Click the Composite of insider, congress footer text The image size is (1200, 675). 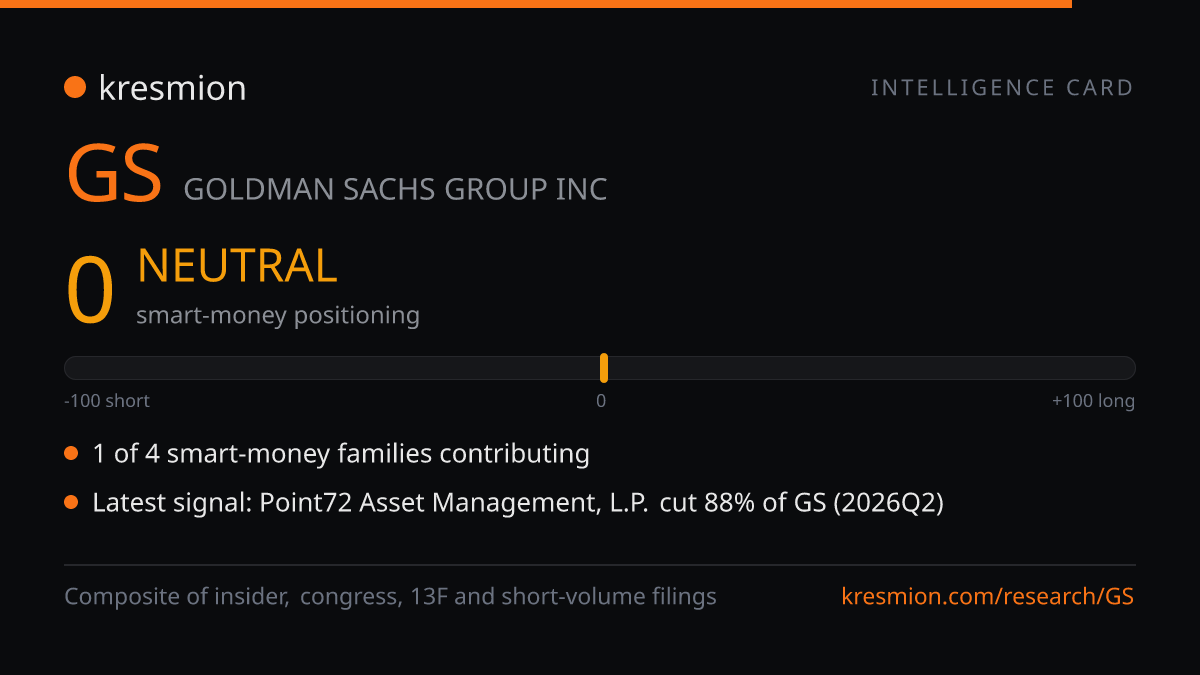(x=391, y=597)
